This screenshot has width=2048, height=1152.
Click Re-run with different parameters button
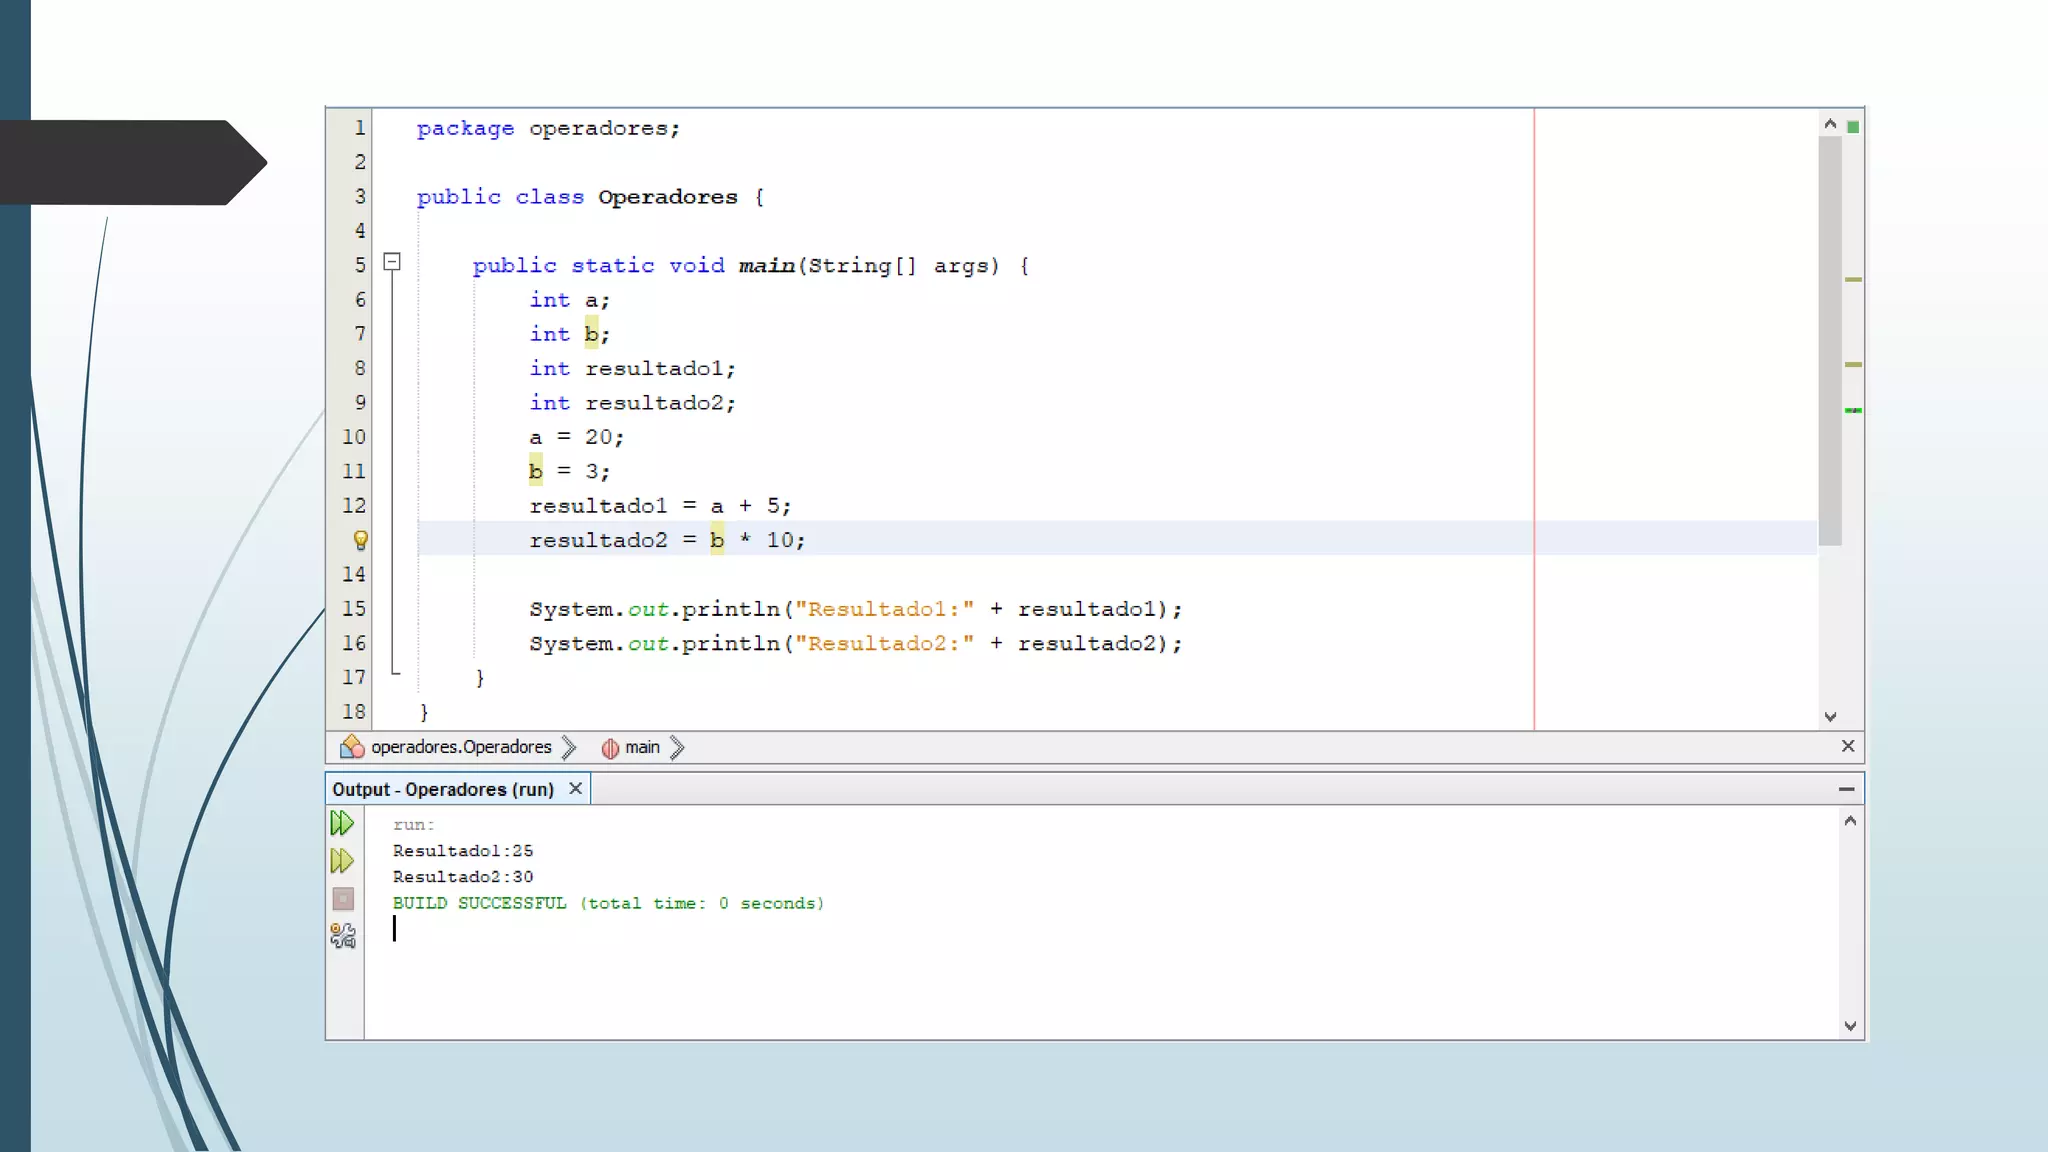click(342, 861)
